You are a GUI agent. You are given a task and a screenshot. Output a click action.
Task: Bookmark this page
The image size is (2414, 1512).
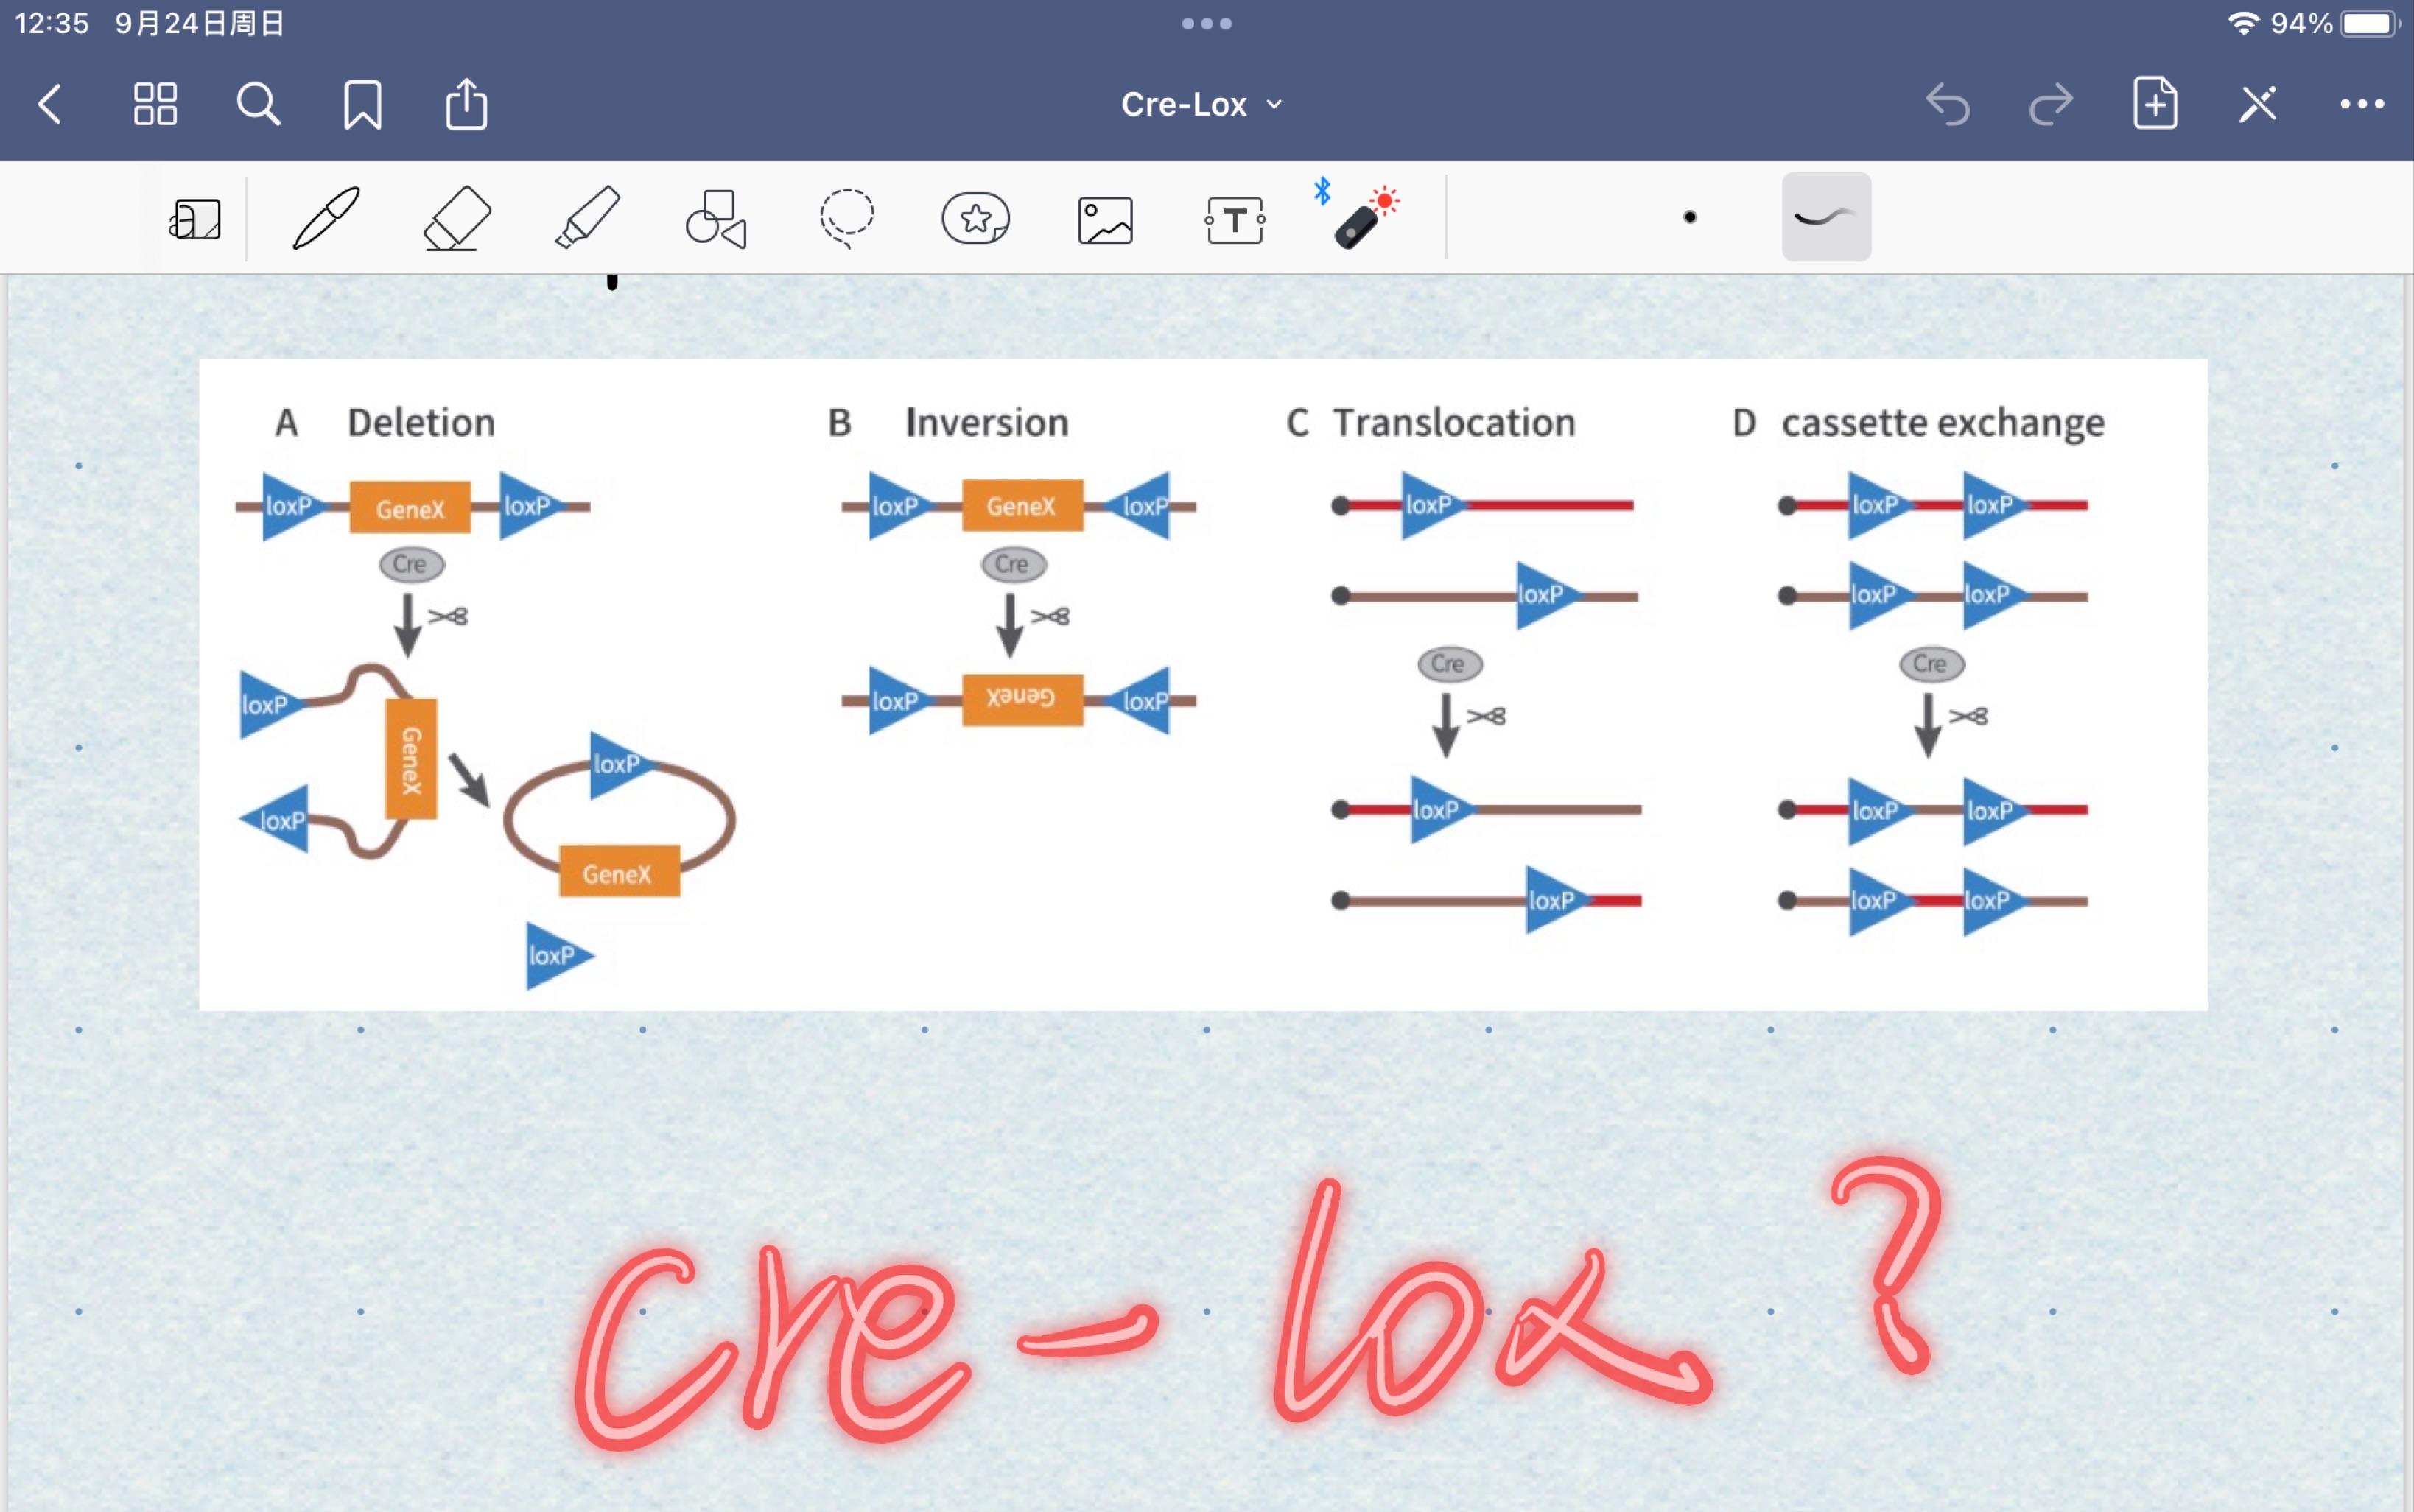(x=362, y=104)
